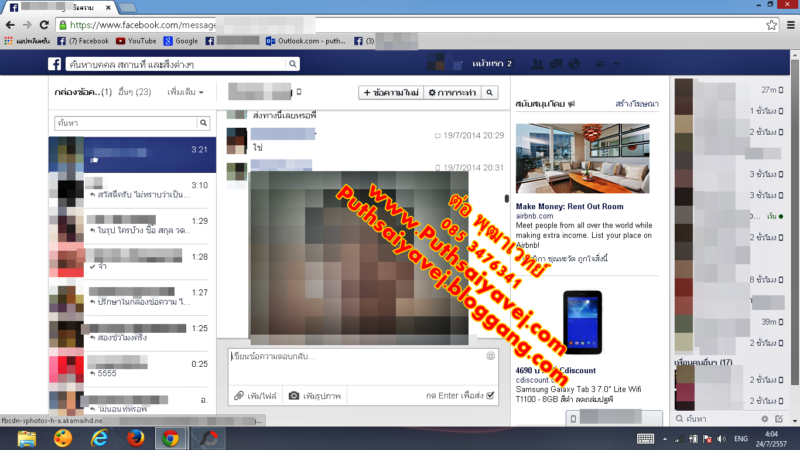Open the conversation timed 3:10
This screenshot has width=800, height=450.
click(x=132, y=190)
